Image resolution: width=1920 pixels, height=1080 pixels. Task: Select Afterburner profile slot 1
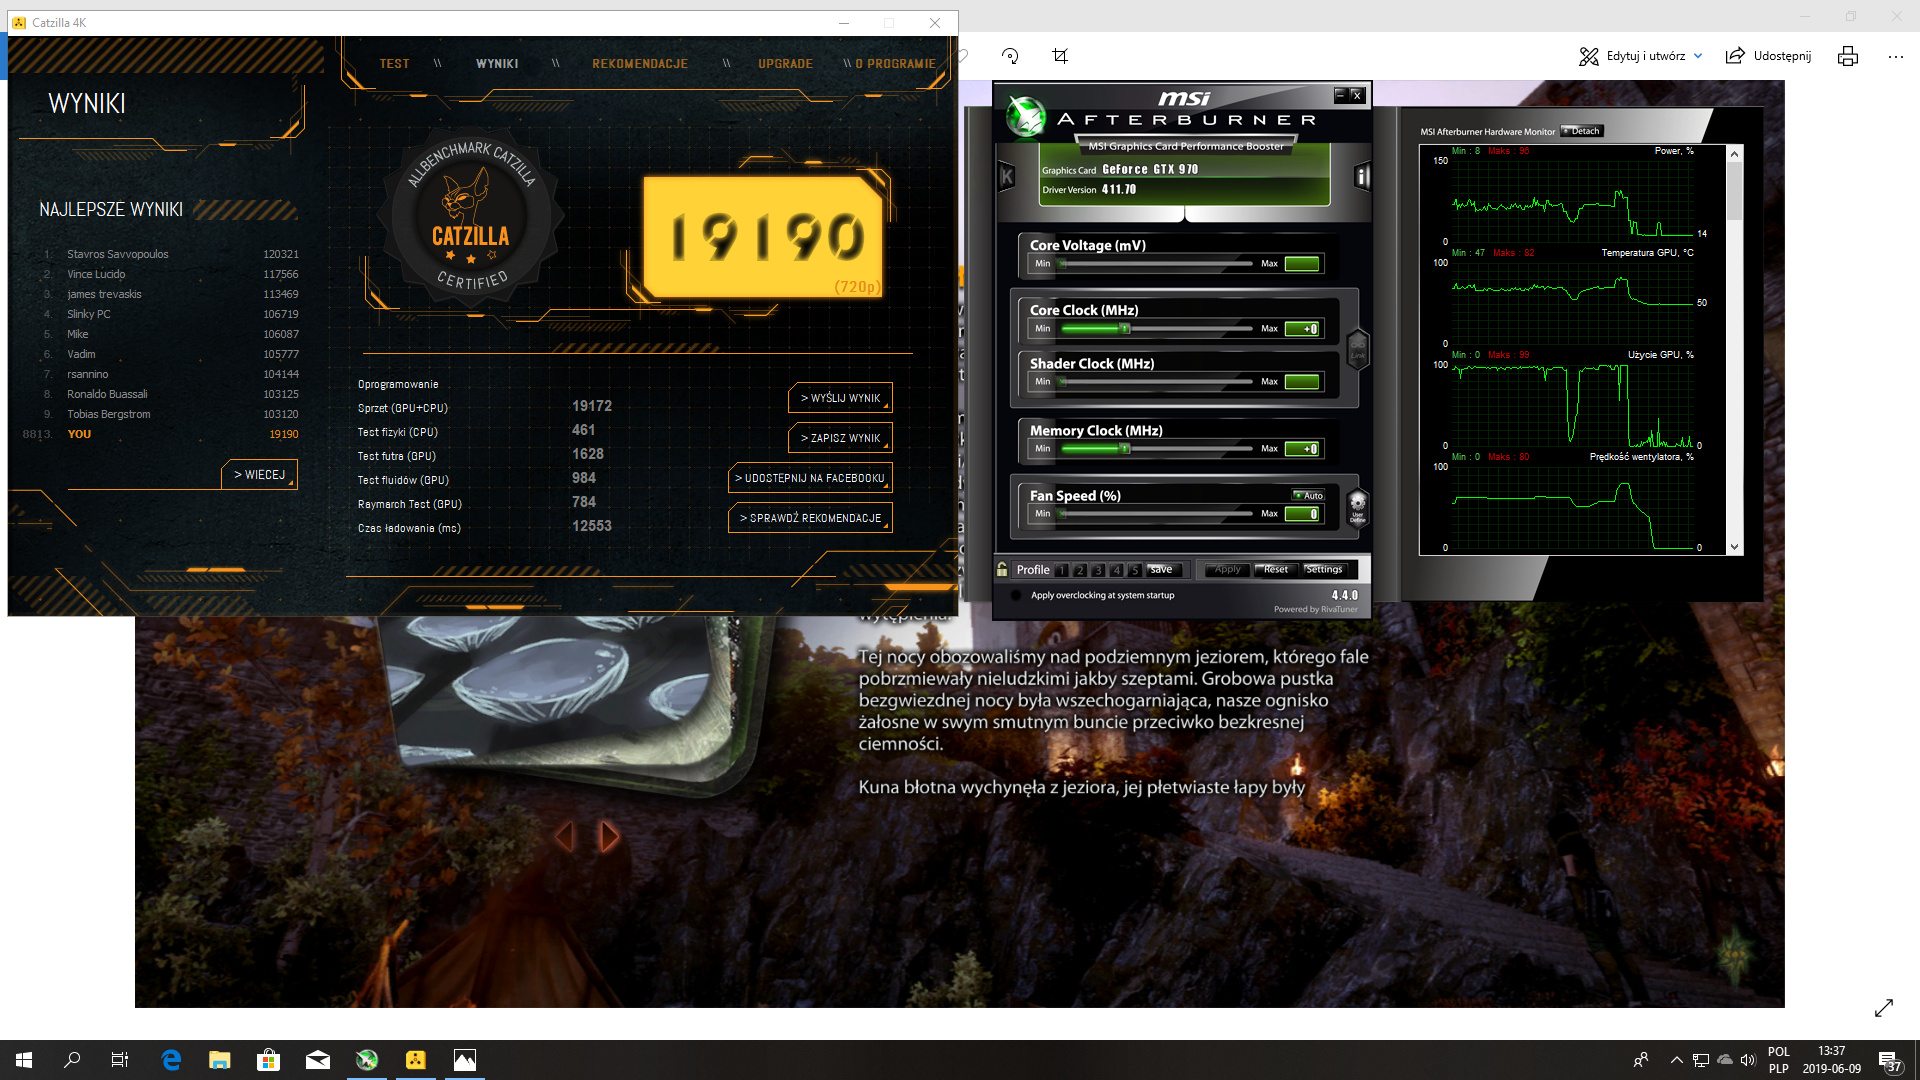(x=1062, y=570)
